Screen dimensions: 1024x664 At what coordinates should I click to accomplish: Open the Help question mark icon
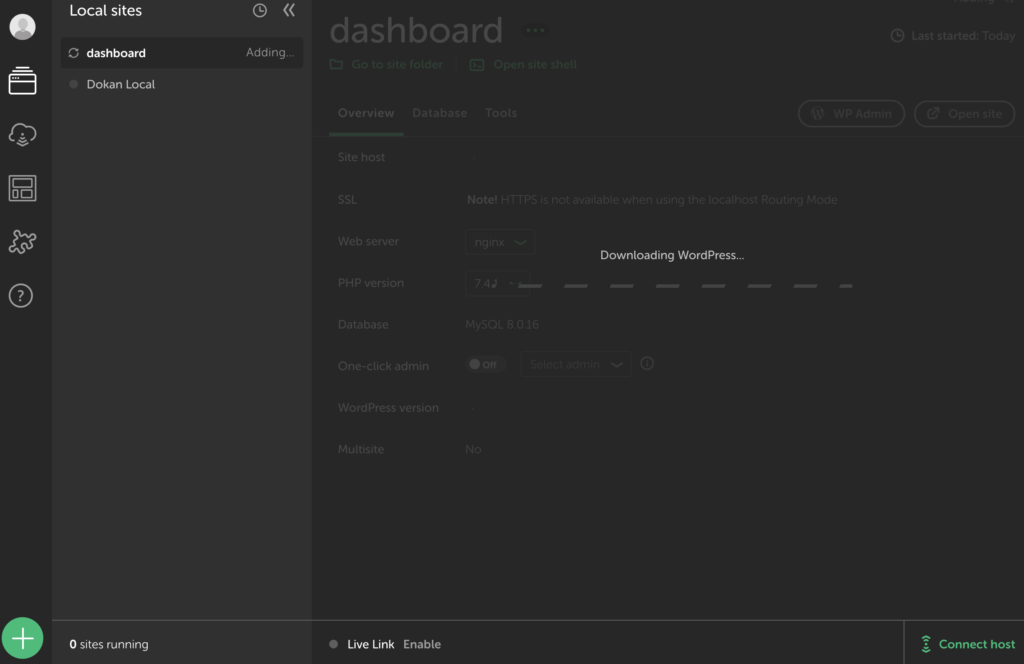point(21,296)
